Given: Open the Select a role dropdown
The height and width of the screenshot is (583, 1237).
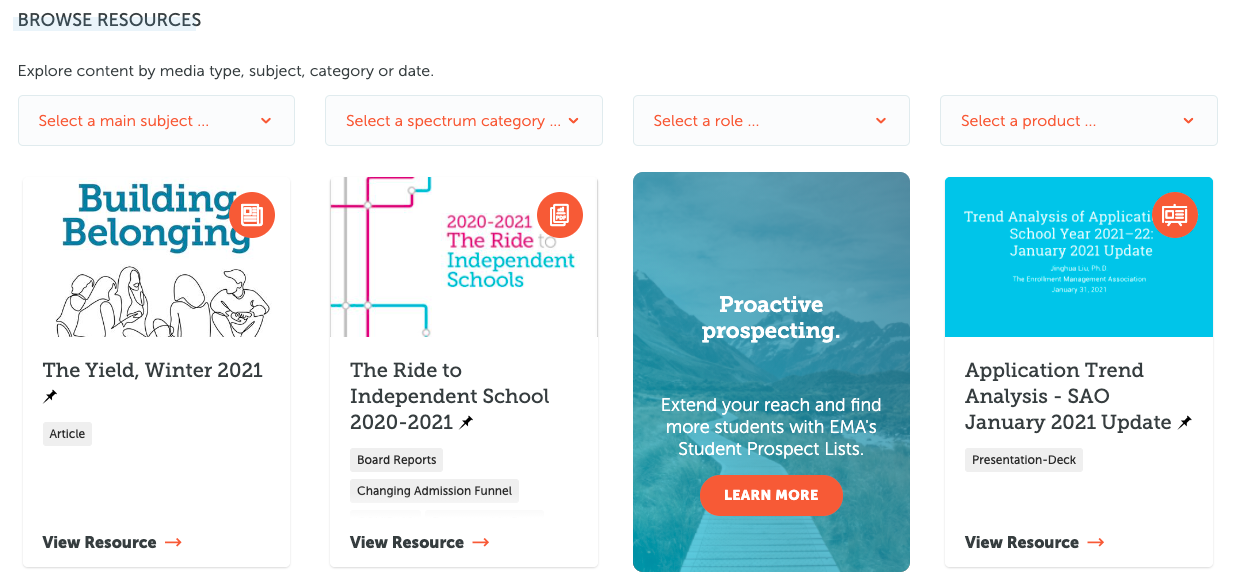Looking at the screenshot, I should tap(771, 121).
